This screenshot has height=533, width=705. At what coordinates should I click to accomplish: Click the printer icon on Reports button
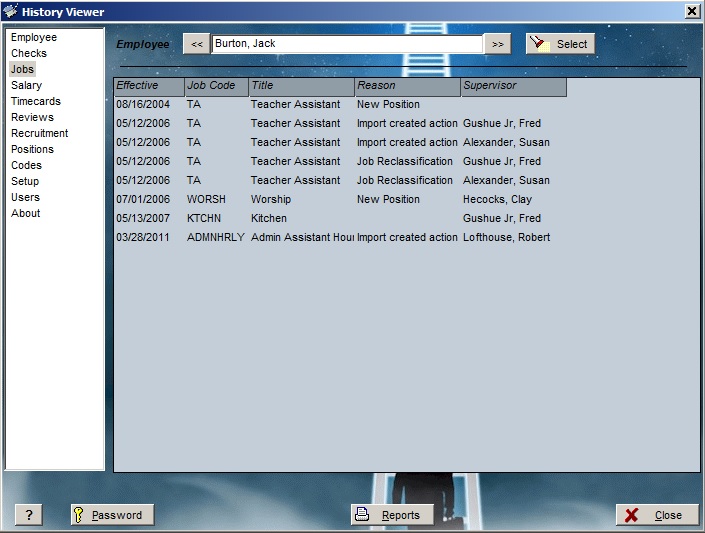(x=362, y=514)
